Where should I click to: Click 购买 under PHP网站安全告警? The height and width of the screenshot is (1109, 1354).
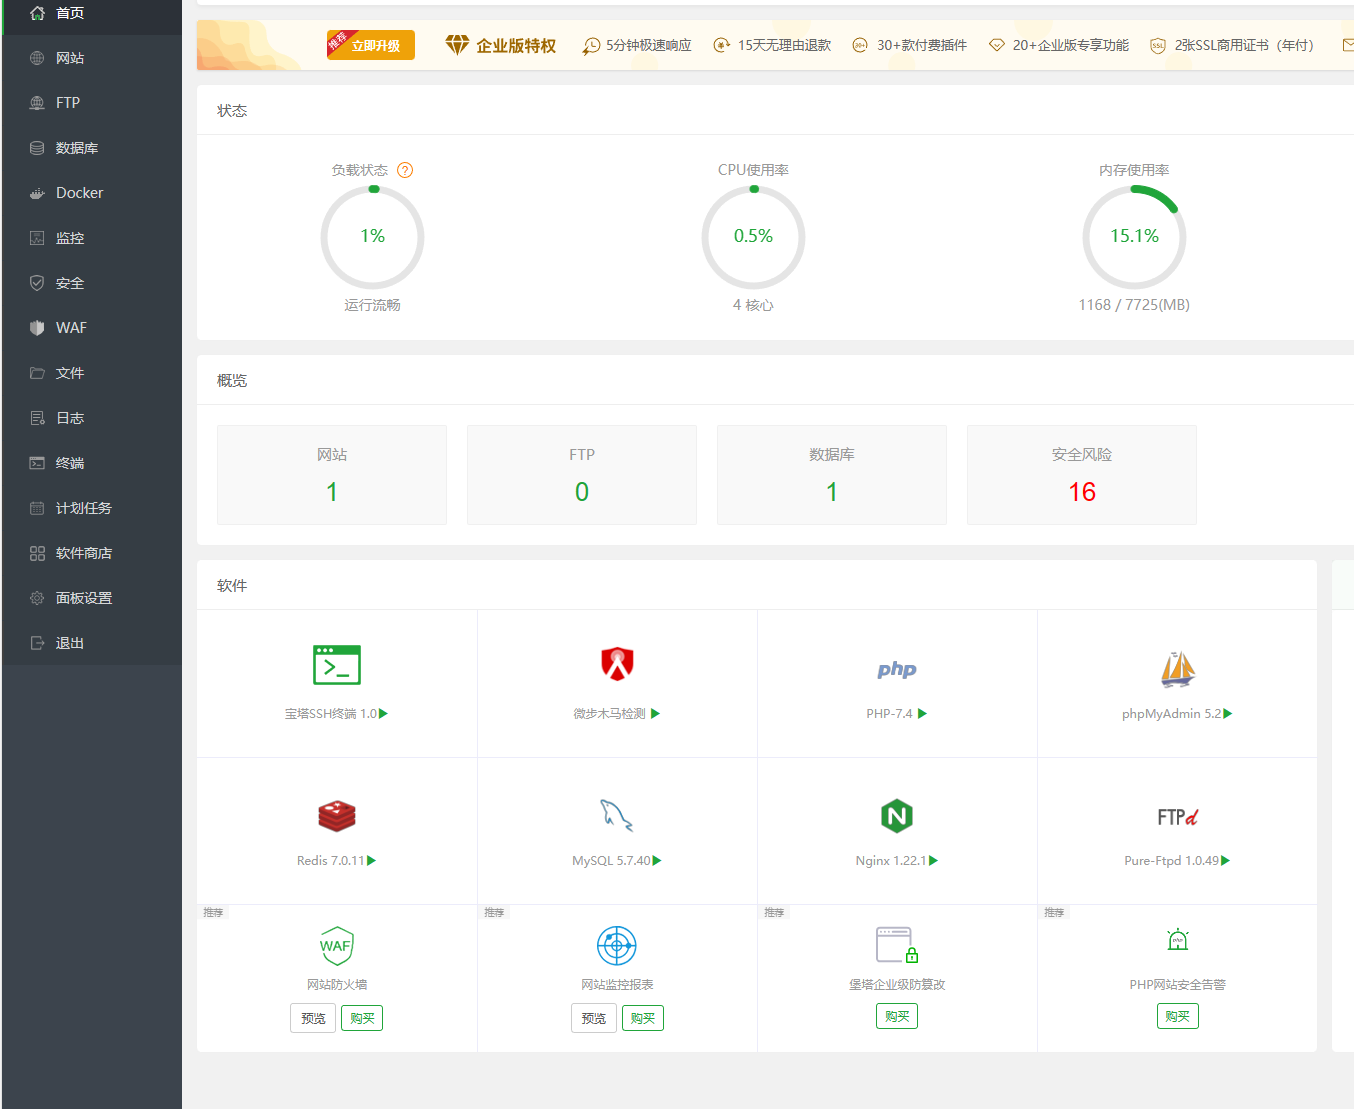(1178, 1016)
